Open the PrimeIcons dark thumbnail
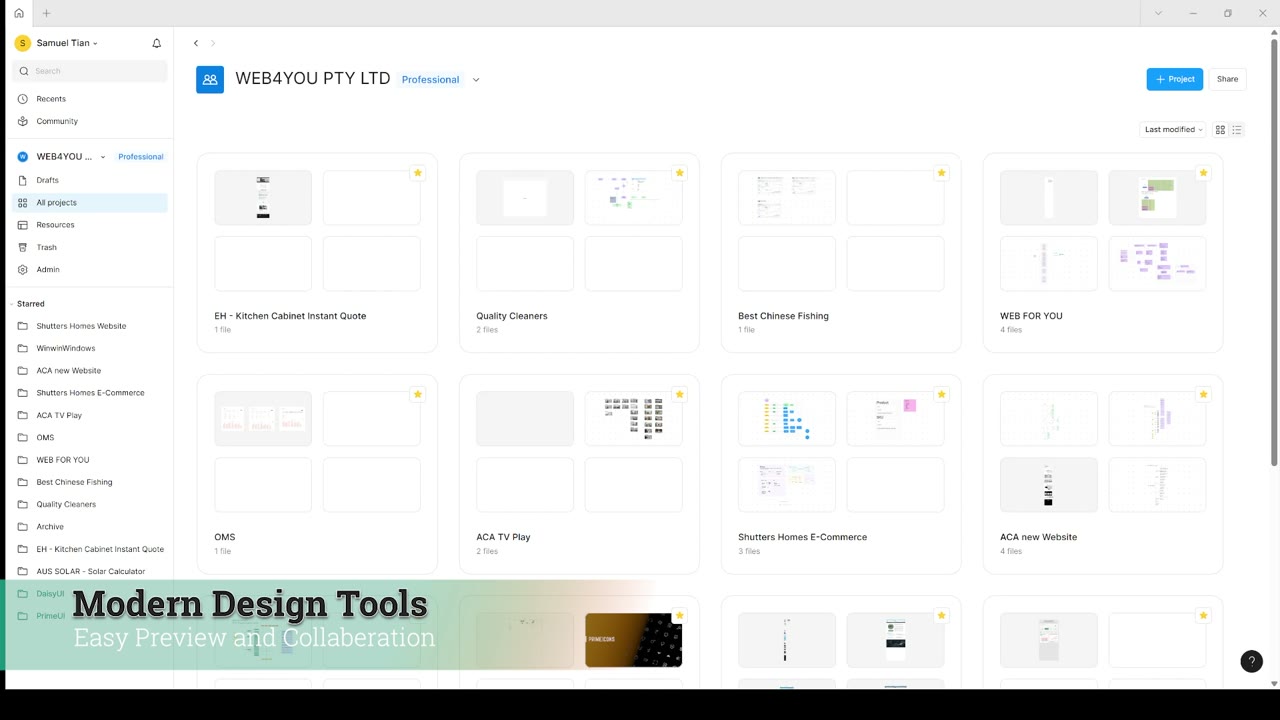 [x=634, y=640]
